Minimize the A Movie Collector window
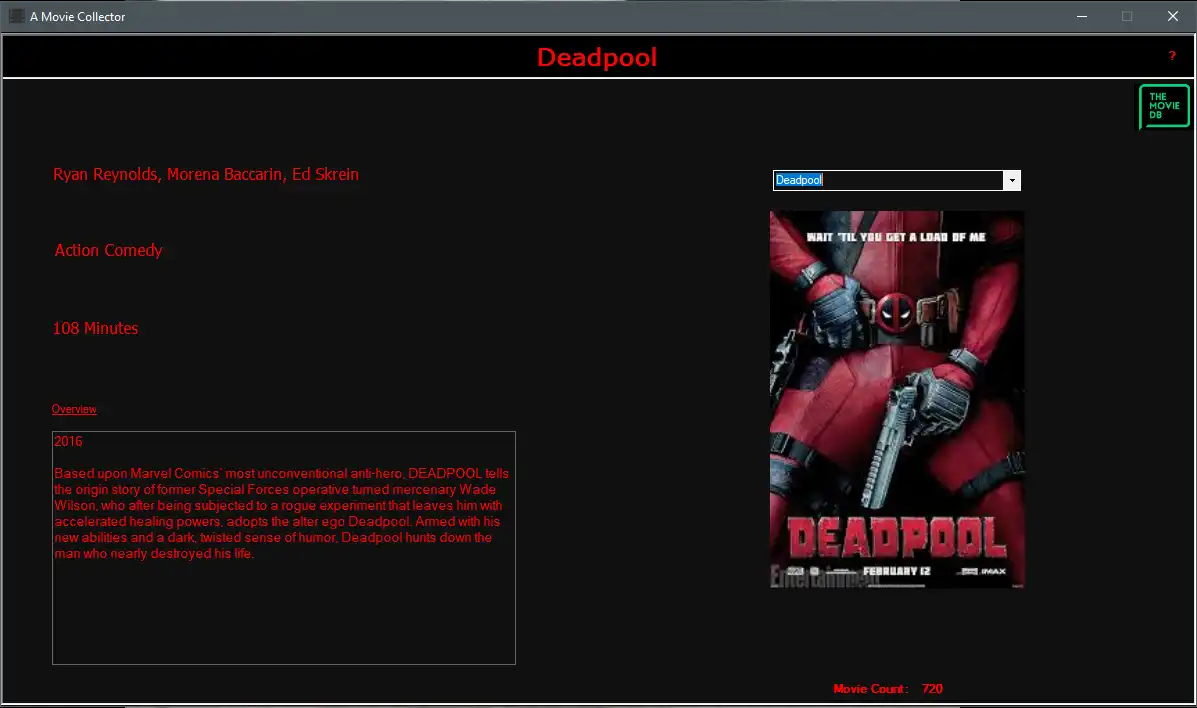 point(1082,16)
